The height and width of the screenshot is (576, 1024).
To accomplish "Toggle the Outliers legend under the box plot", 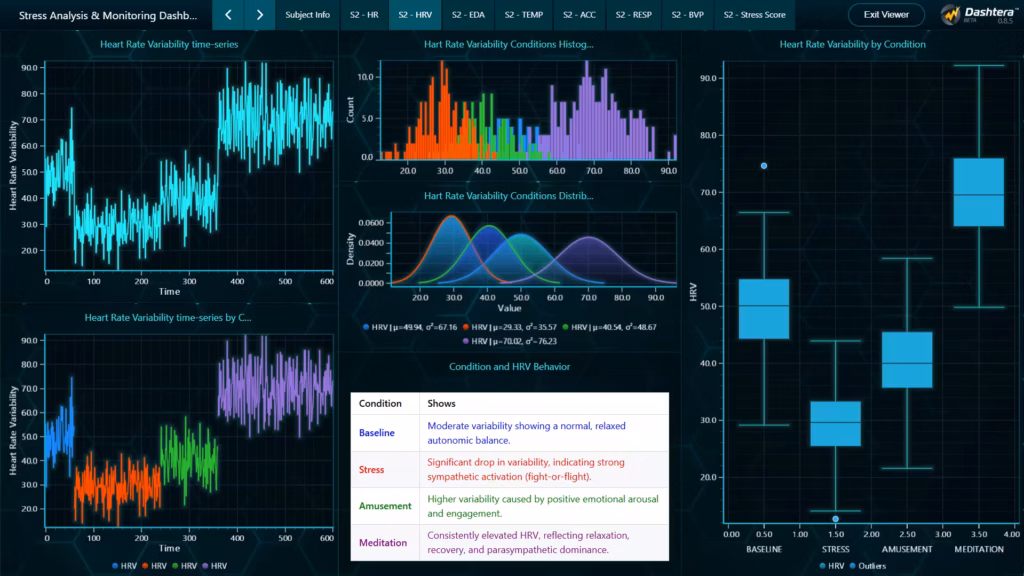I will tap(853, 567).
